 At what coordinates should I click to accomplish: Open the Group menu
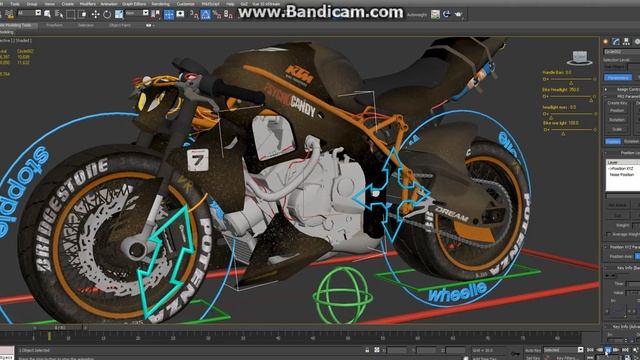(x=32, y=4)
